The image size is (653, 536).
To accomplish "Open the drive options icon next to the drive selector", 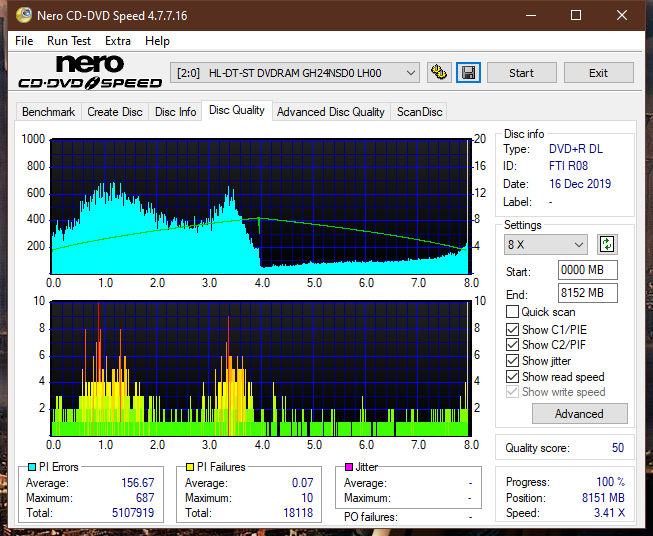I will (x=439, y=73).
